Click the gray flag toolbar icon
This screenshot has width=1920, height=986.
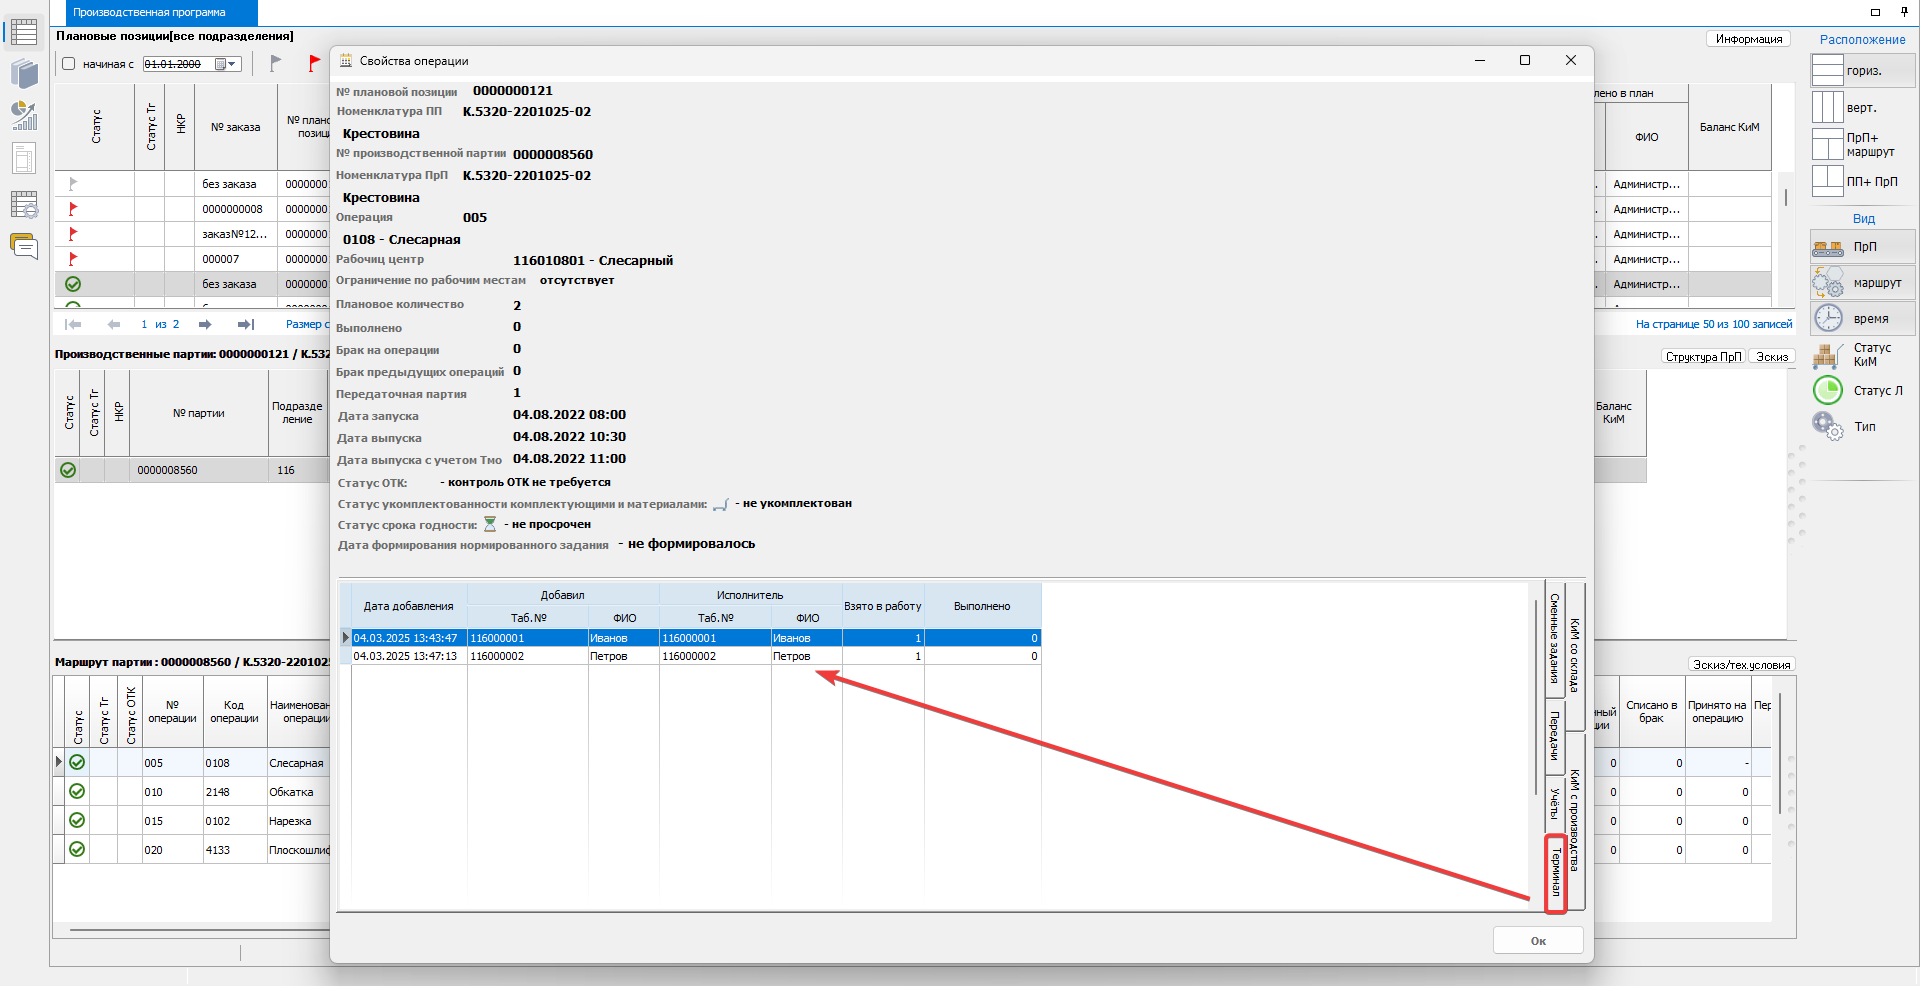click(275, 64)
